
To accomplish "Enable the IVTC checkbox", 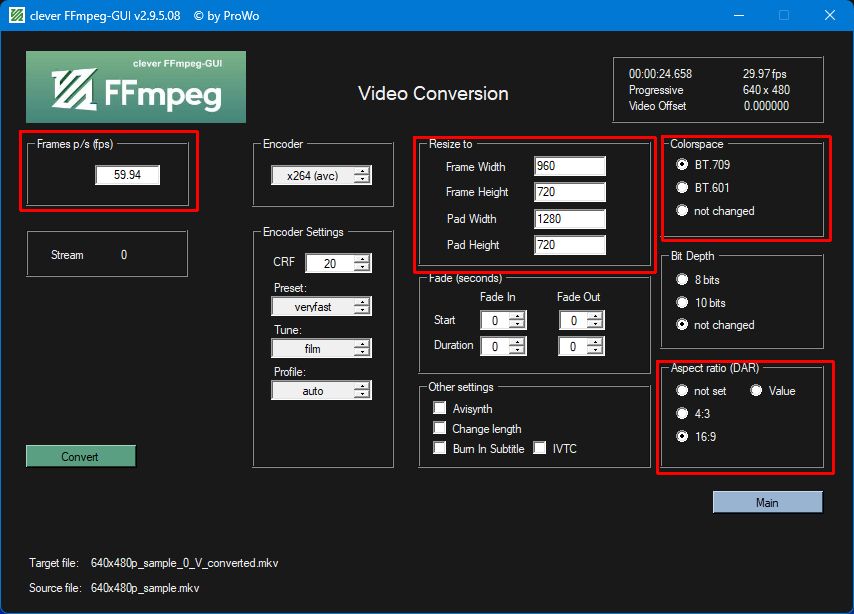I will click(x=540, y=448).
